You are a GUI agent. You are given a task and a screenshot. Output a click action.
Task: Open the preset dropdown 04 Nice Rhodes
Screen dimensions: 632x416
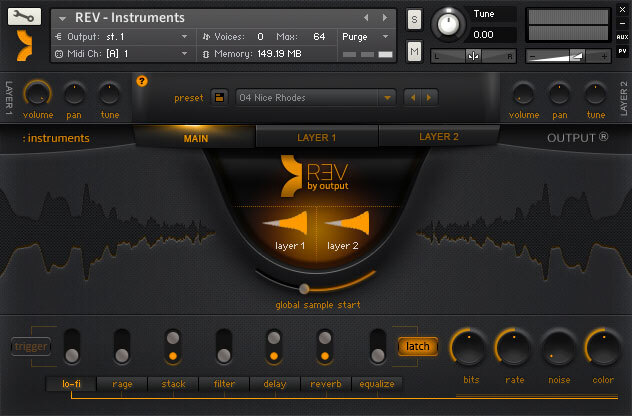(315, 98)
